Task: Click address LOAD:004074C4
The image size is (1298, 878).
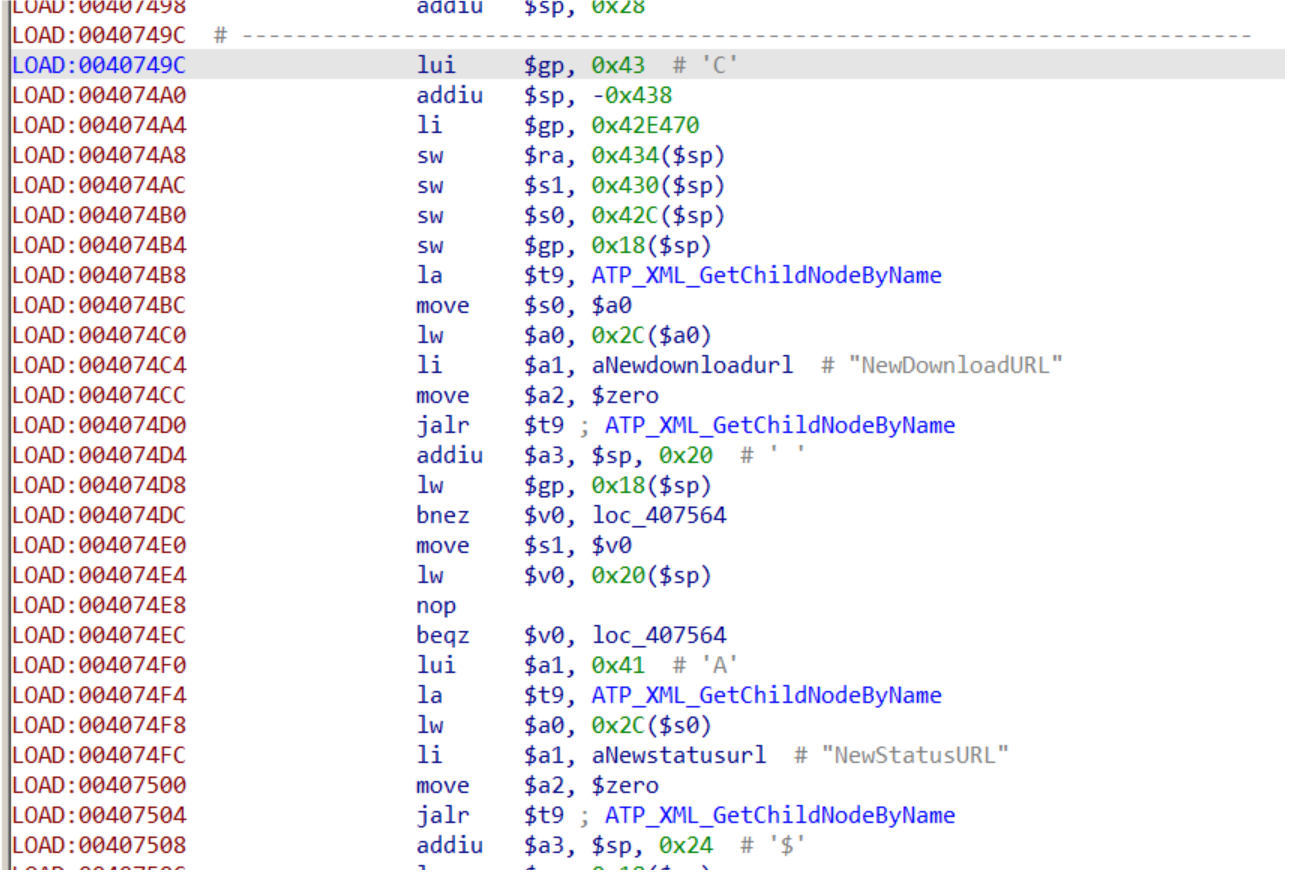Action: [x=99, y=365]
